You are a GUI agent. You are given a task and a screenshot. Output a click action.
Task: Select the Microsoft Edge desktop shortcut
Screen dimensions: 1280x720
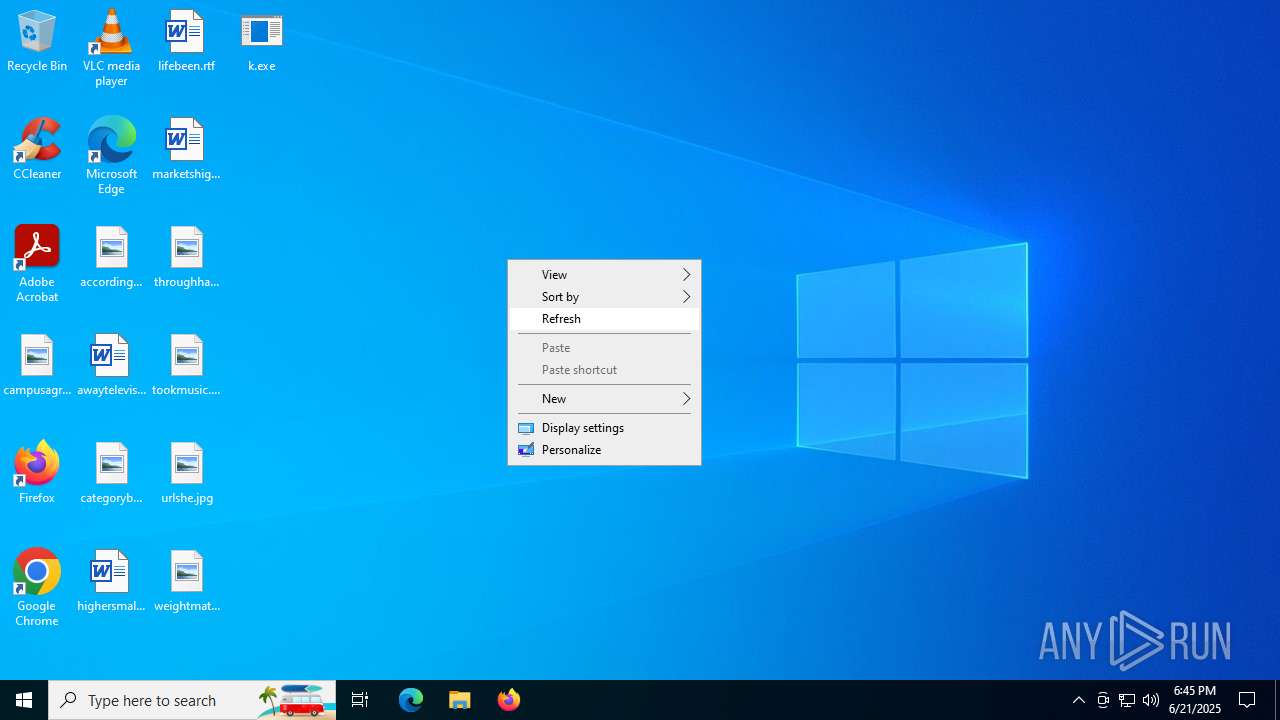[111, 156]
